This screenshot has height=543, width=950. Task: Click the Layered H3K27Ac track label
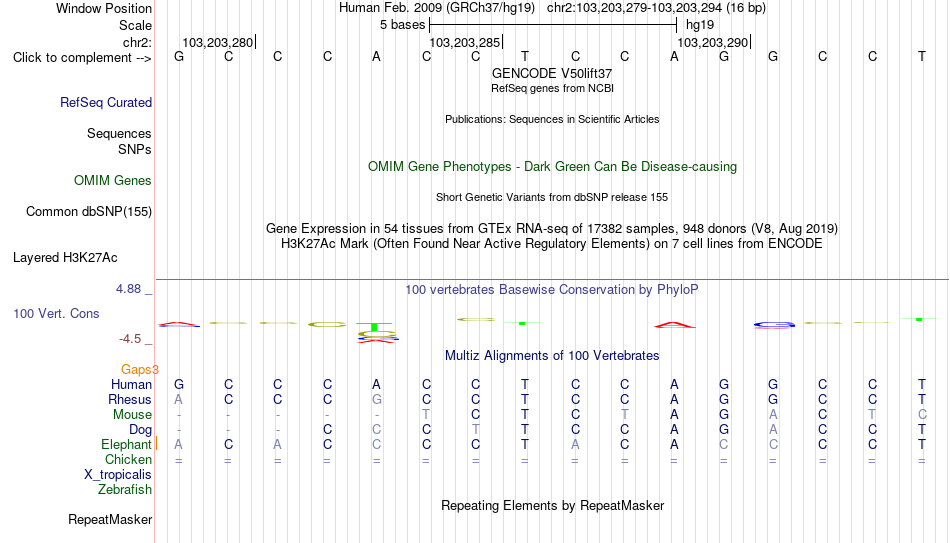pos(65,258)
